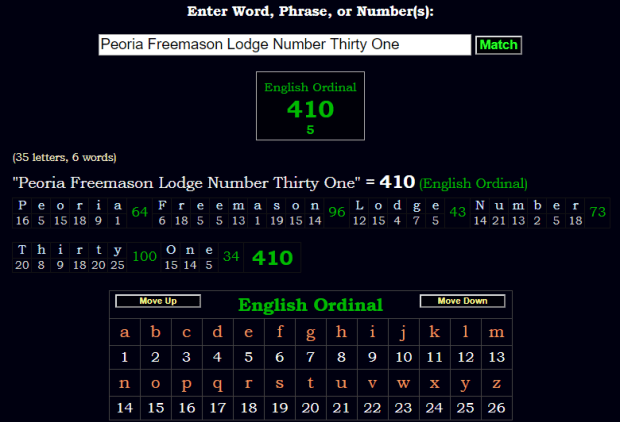Click letter 'x' in the cipher chart

435,383
